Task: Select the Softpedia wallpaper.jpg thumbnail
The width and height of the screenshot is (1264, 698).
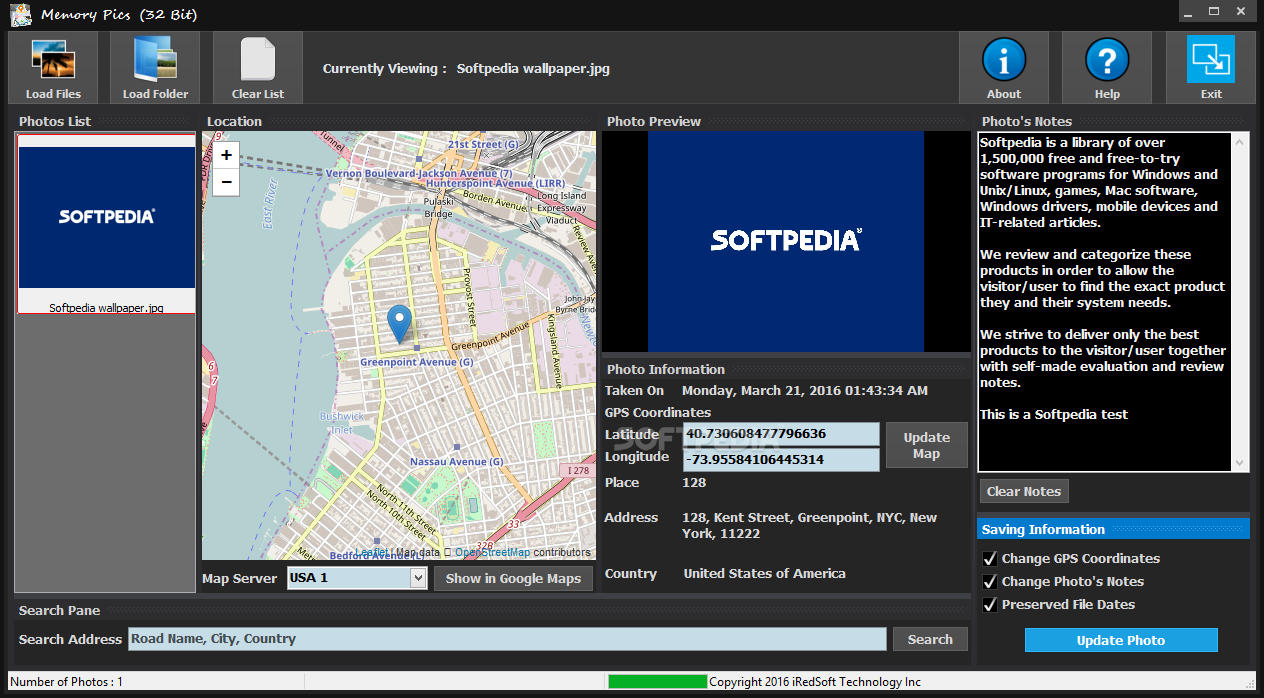Action: pos(106,224)
